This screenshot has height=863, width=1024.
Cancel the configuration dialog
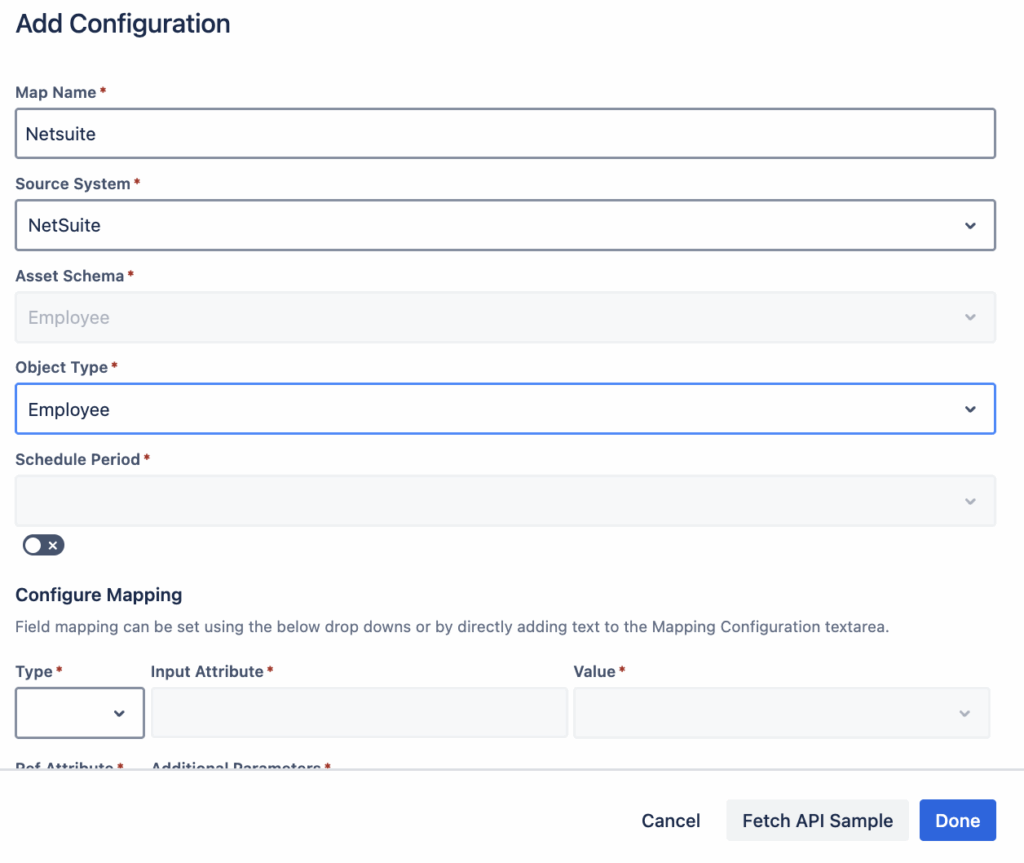(x=671, y=821)
